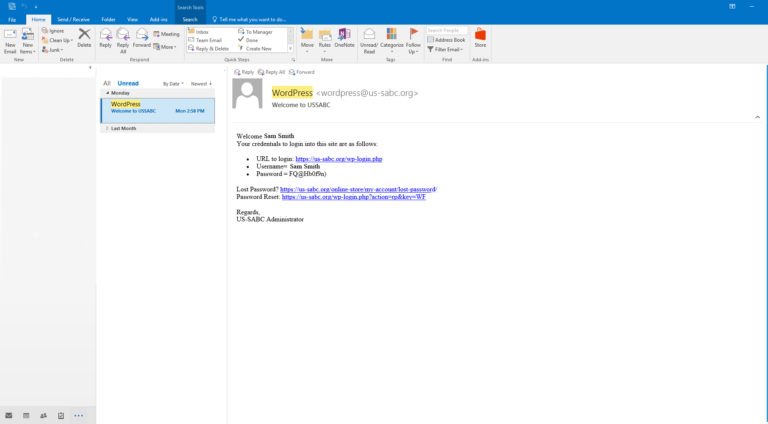Screen dimensions: 768x424
Task: Create a New Email from the ribbon
Action: tap(10, 39)
